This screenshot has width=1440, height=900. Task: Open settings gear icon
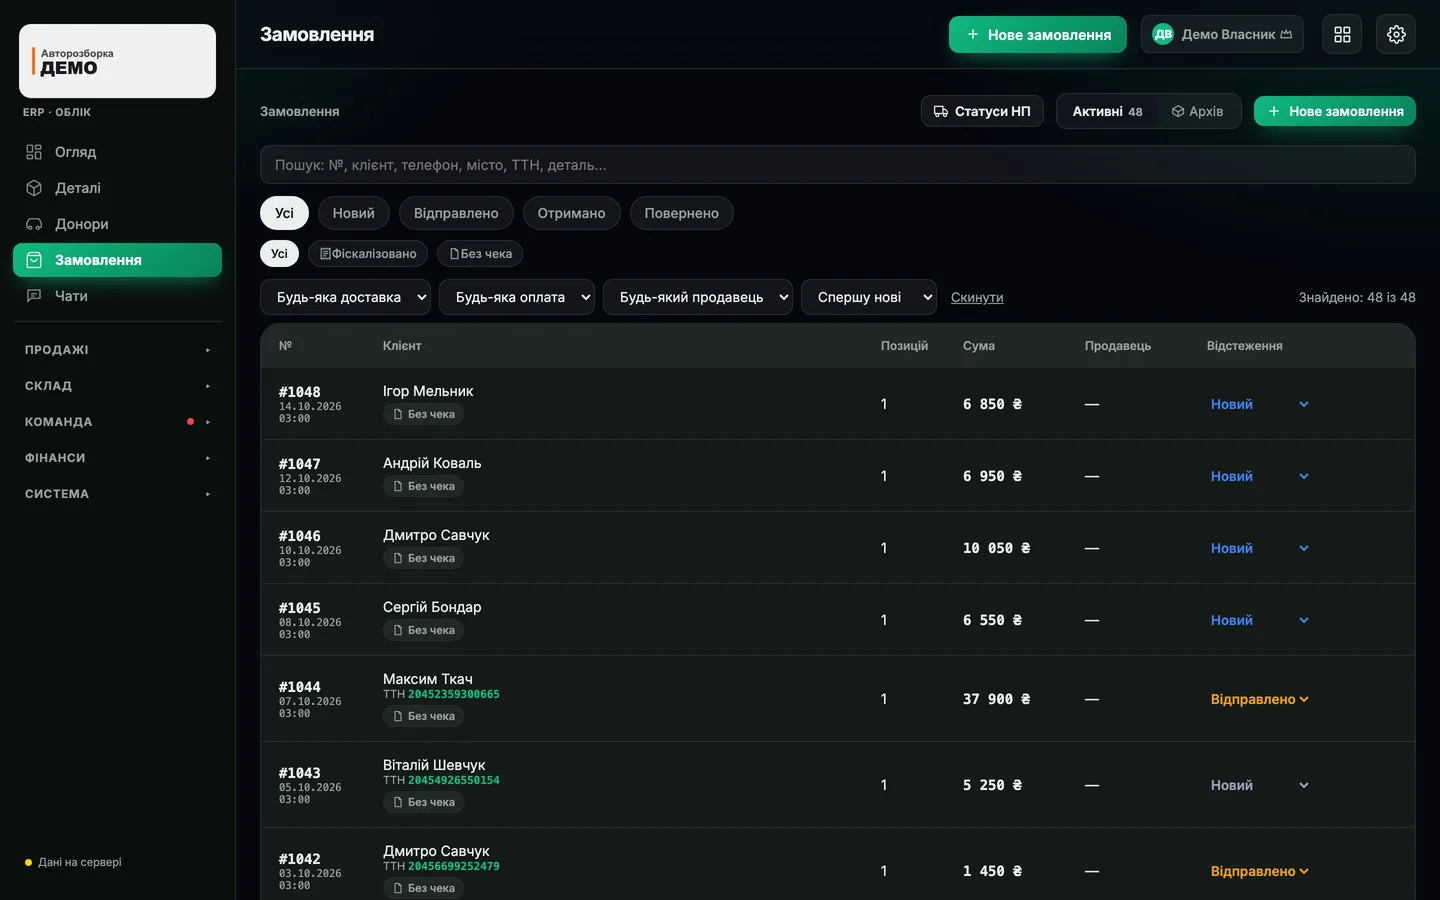tap(1396, 35)
